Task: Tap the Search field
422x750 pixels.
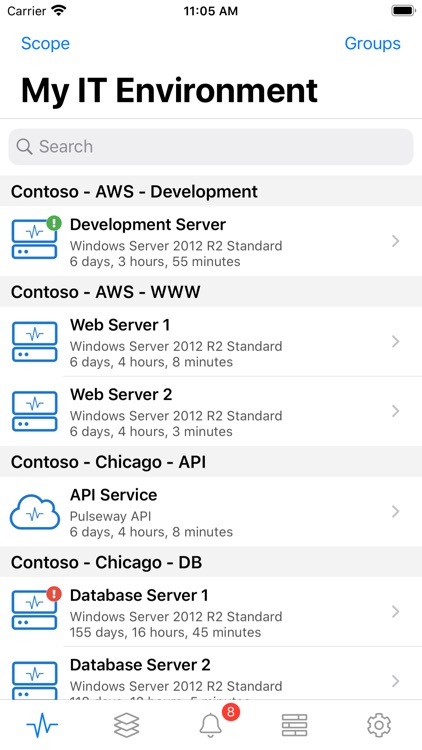Action: [x=211, y=147]
